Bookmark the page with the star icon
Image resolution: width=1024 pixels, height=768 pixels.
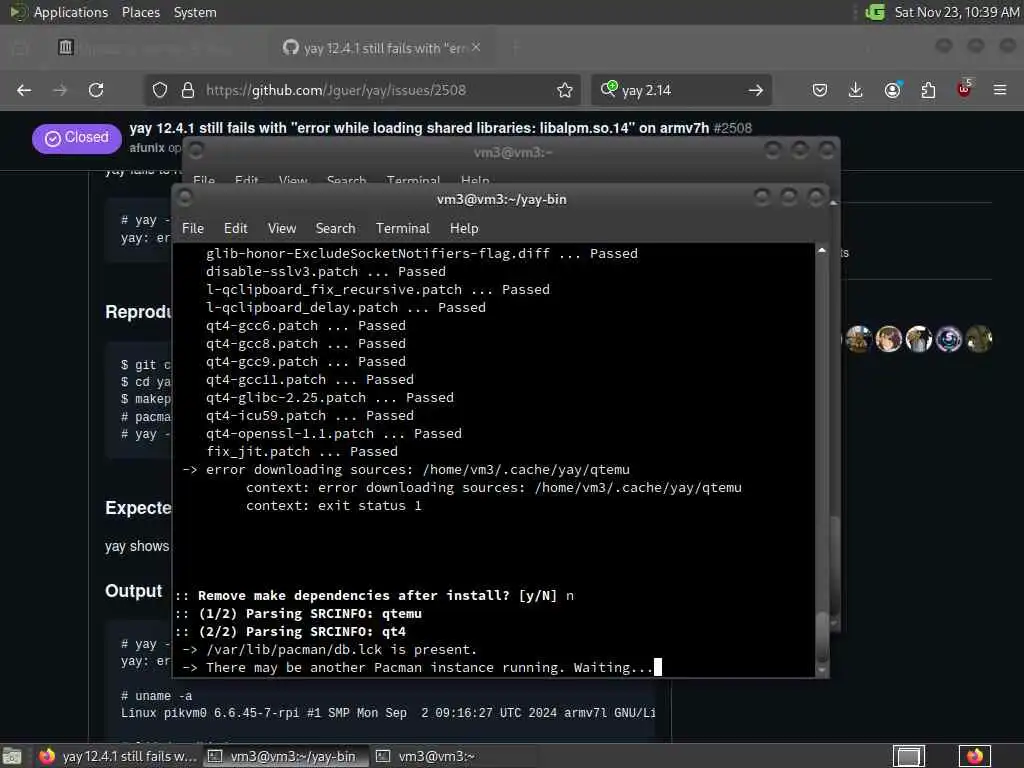point(565,90)
